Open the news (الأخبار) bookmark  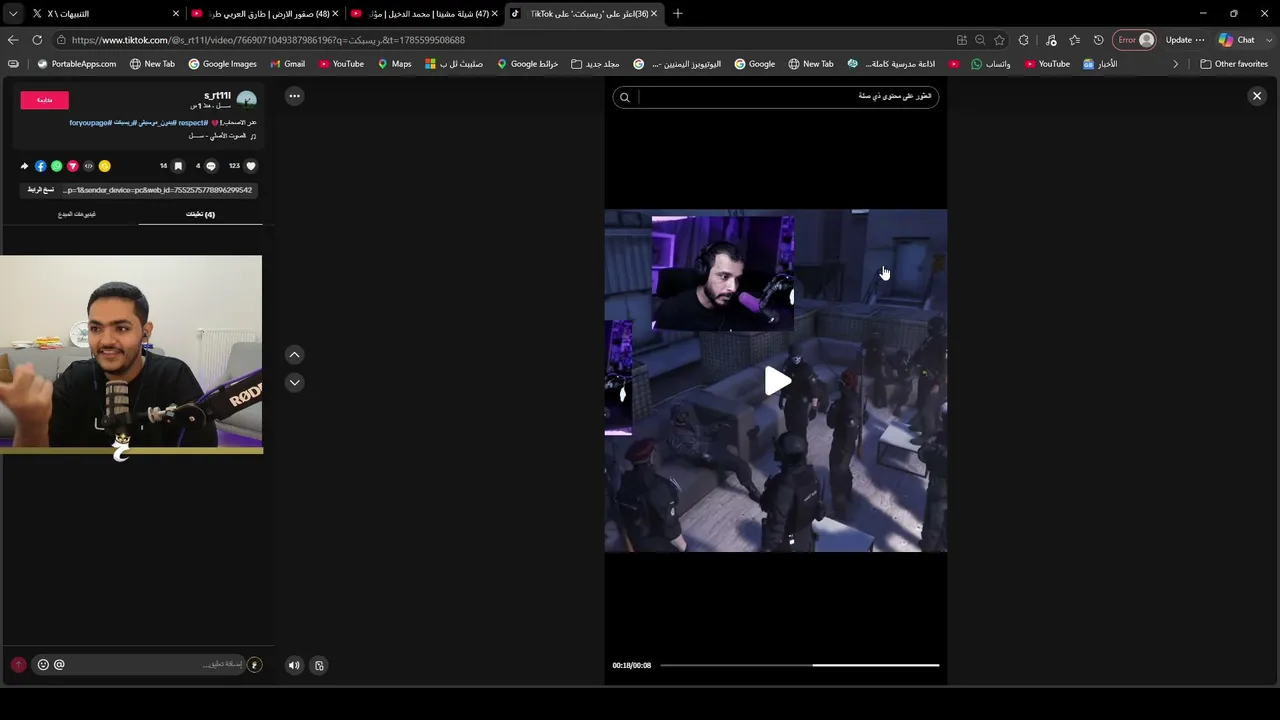pyautogui.click(x=1100, y=64)
